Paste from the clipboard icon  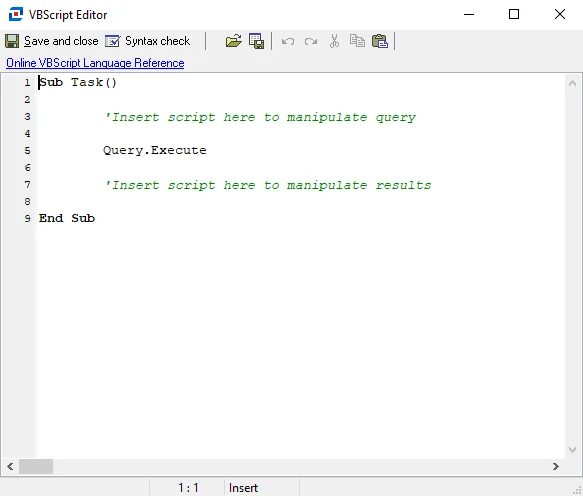(x=380, y=41)
